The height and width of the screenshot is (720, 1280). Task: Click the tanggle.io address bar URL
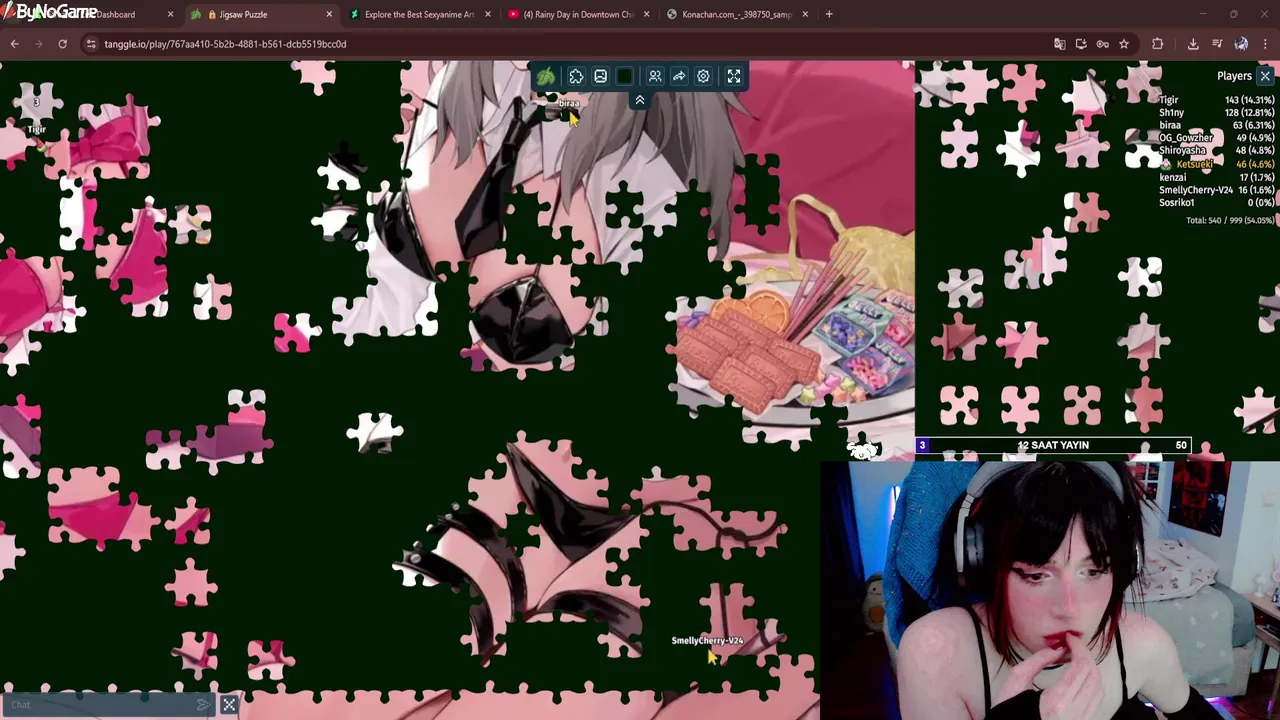pyautogui.click(x=225, y=44)
